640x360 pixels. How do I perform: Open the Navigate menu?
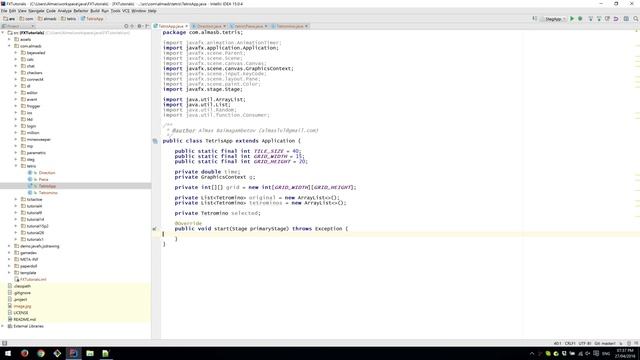36,11
